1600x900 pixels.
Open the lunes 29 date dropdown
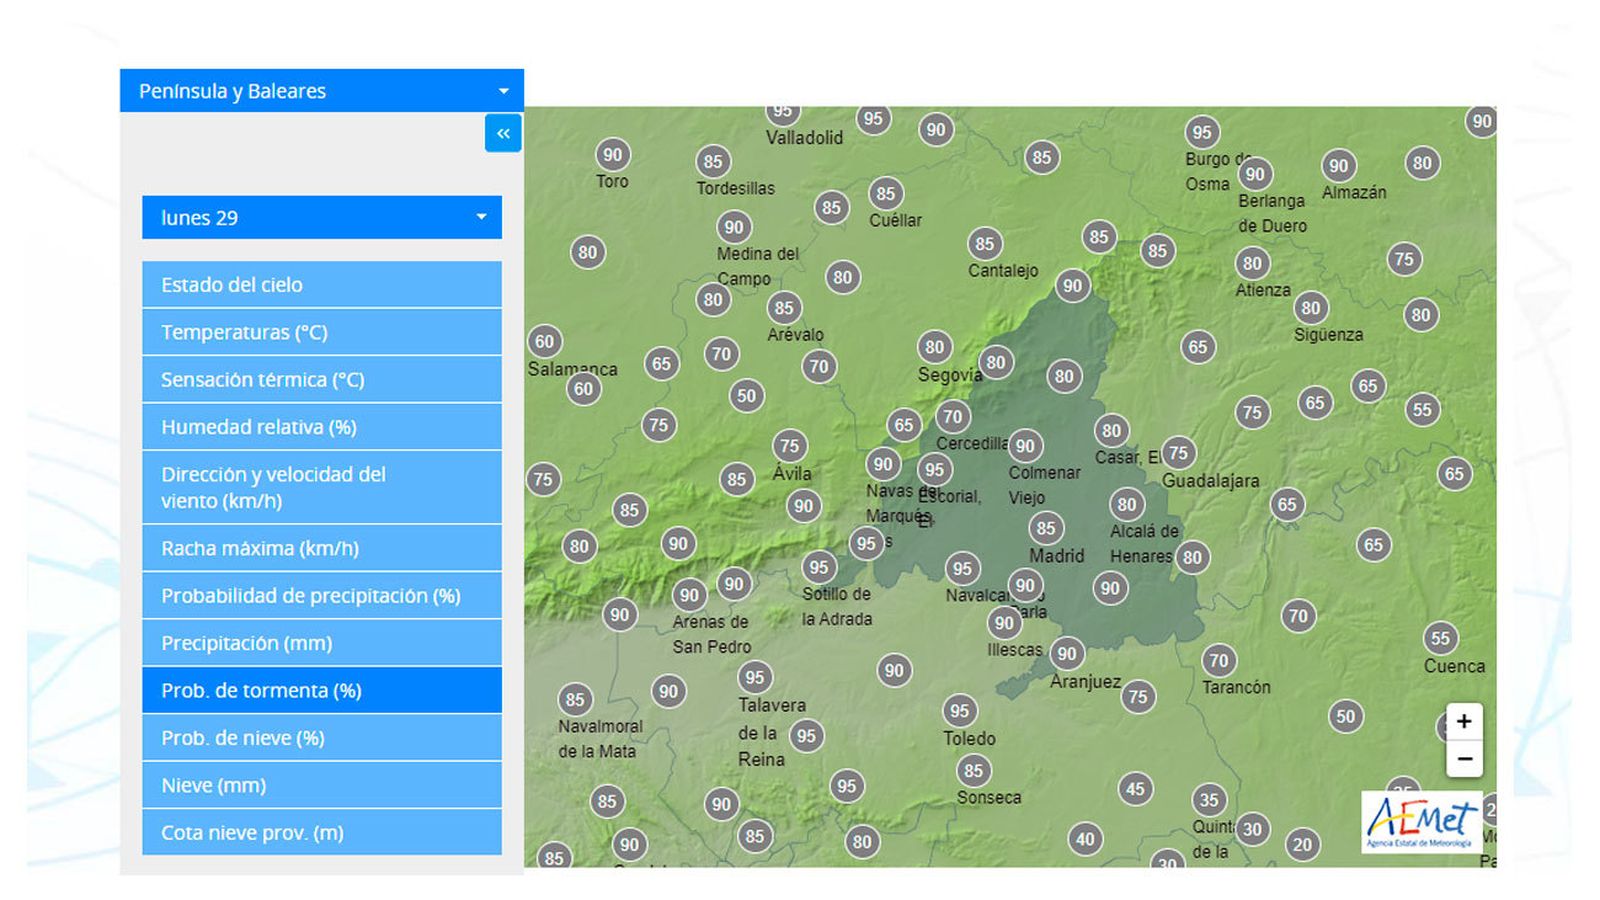click(322, 218)
